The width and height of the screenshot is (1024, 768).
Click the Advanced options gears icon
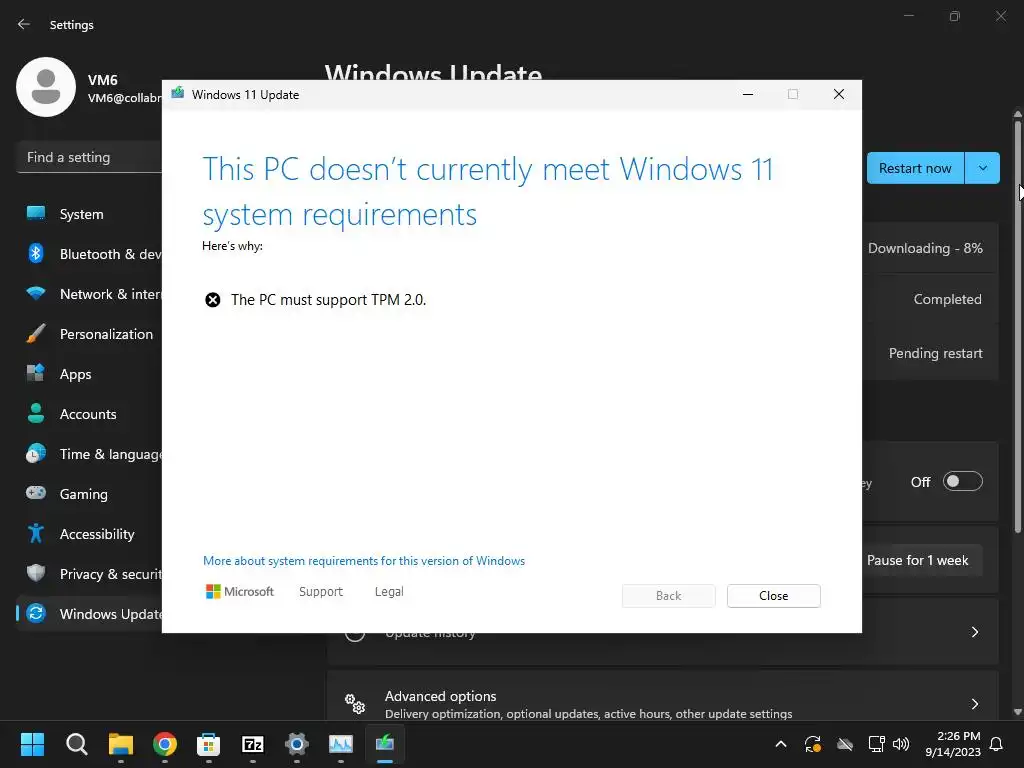coord(355,703)
